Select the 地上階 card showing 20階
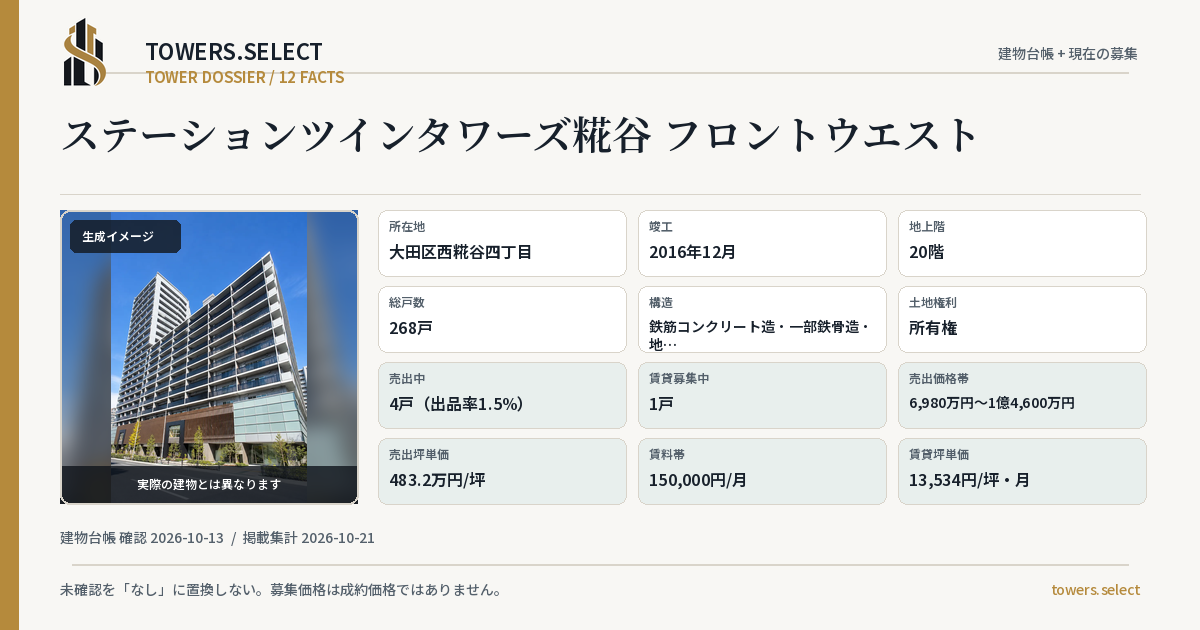This screenshot has height=630, width=1200. [1022, 243]
